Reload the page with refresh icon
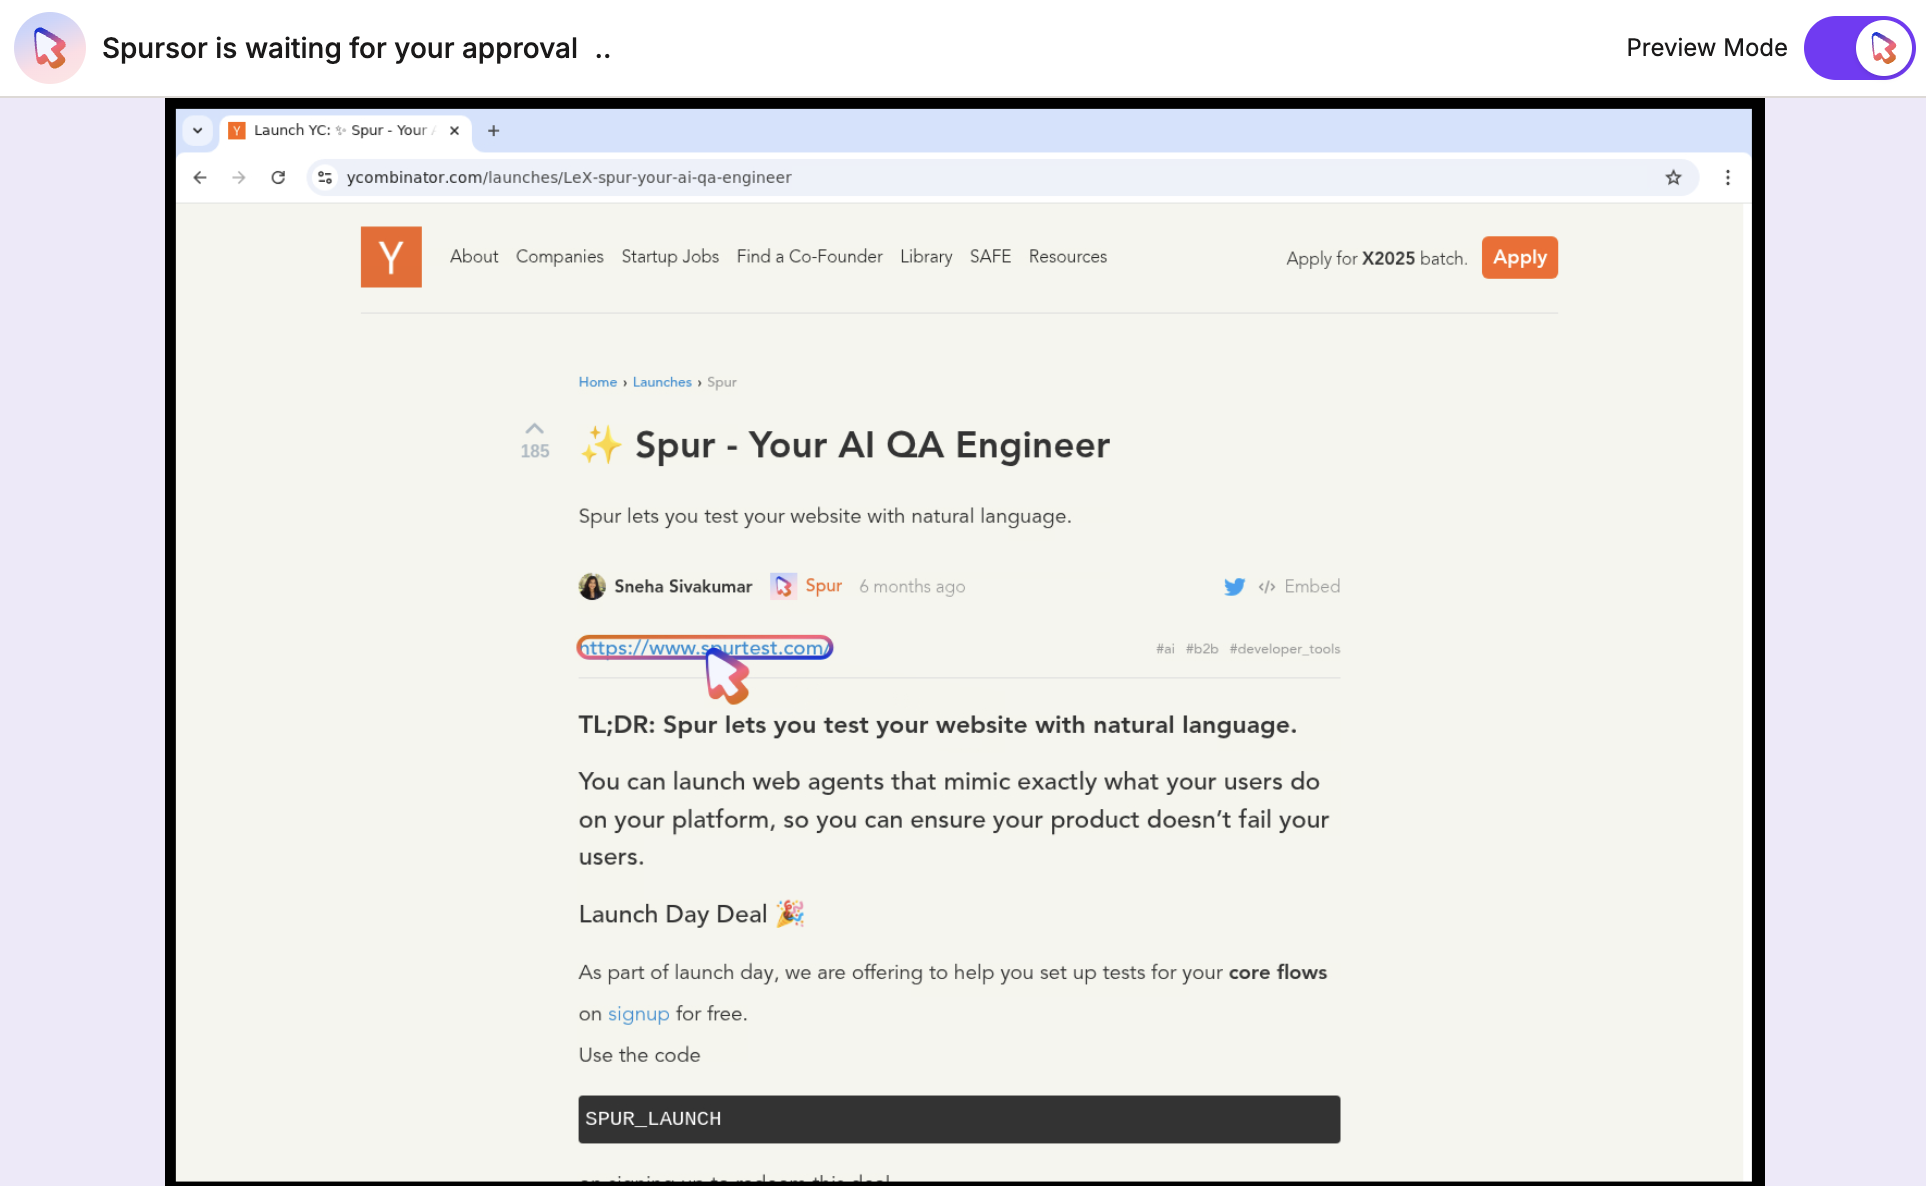 pyautogui.click(x=278, y=178)
